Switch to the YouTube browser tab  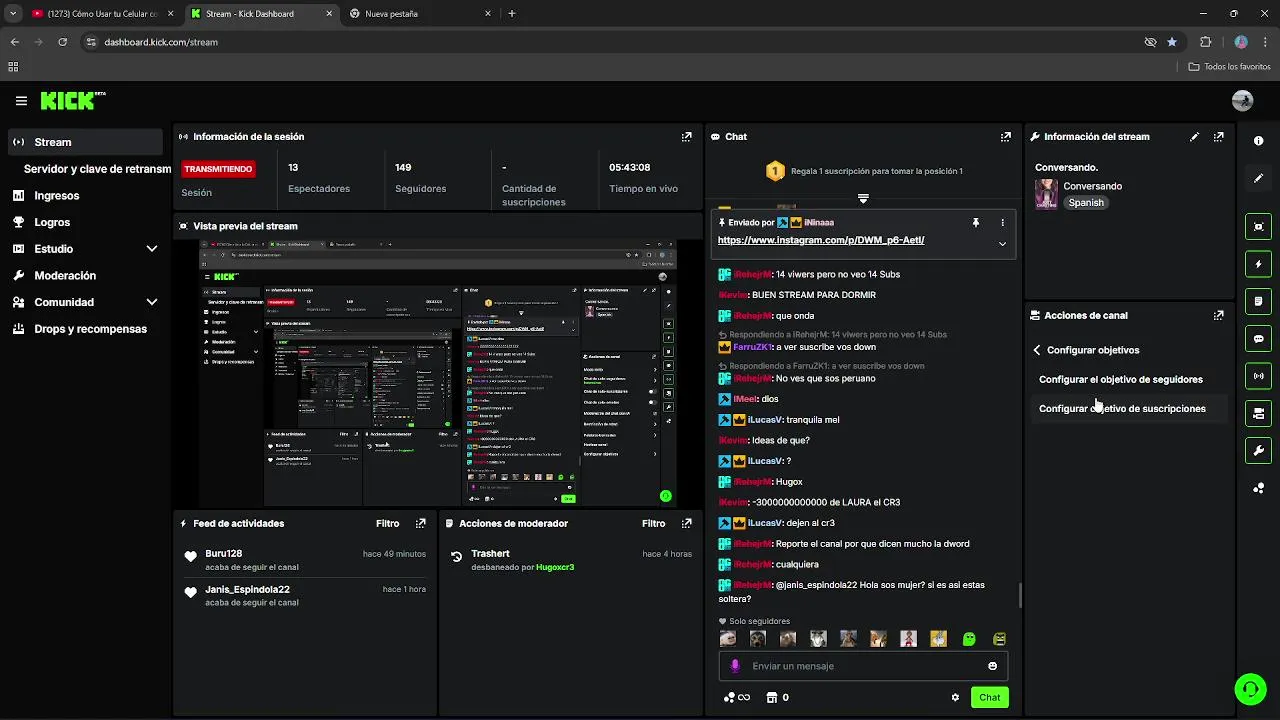[x=100, y=14]
